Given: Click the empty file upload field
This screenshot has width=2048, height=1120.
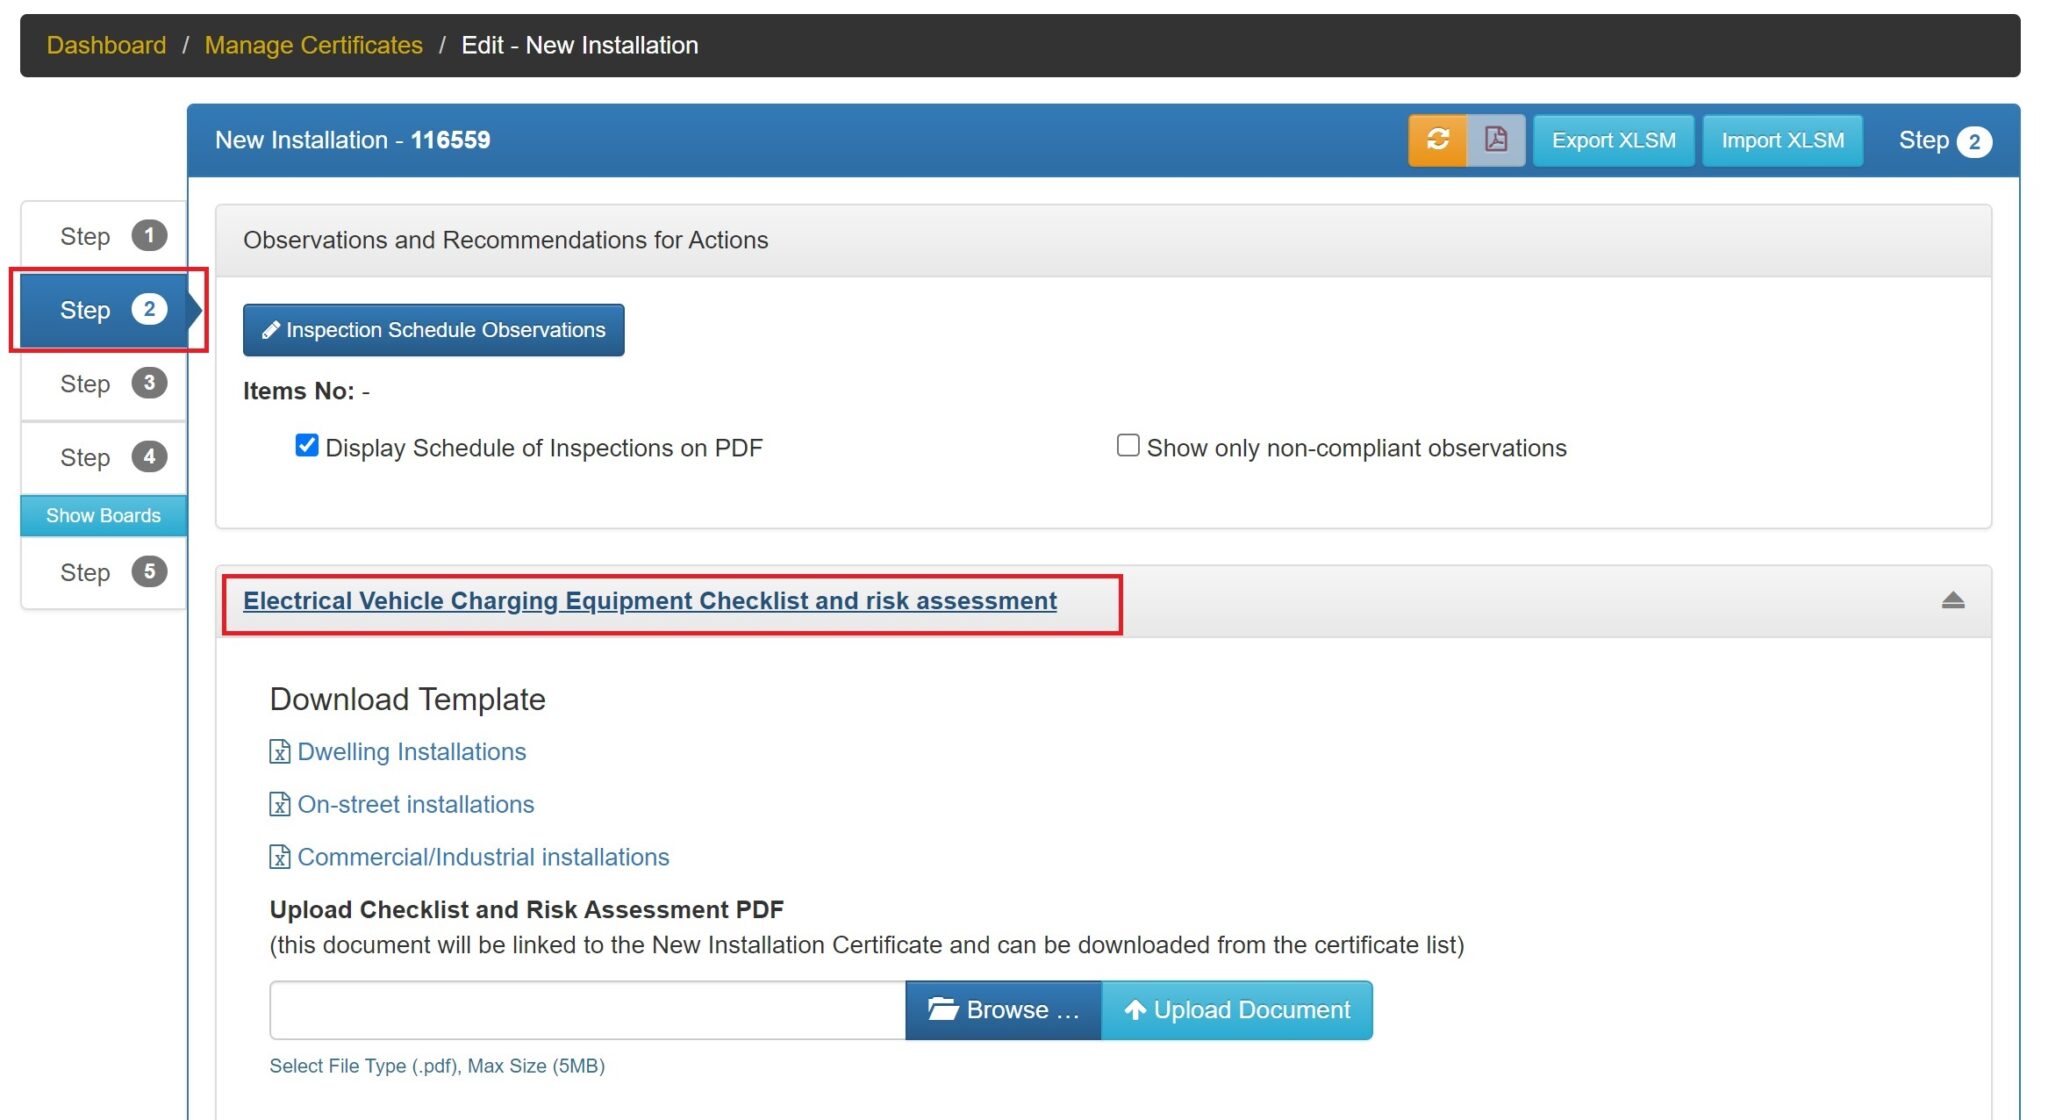Looking at the screenshot, I should (586, 1009).
